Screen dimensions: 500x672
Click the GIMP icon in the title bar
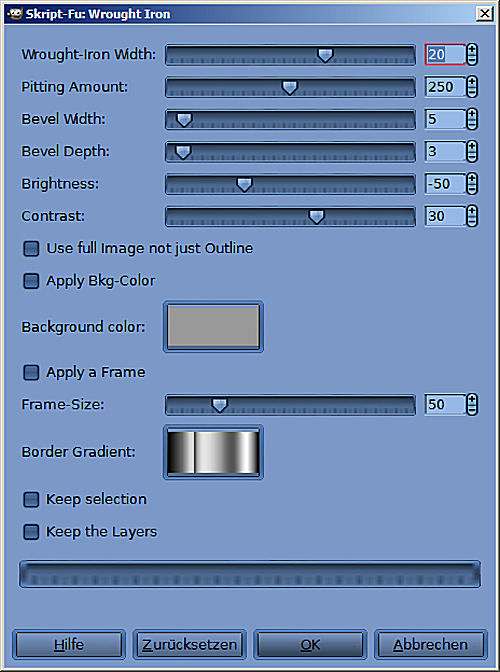(x=15, y=14)
